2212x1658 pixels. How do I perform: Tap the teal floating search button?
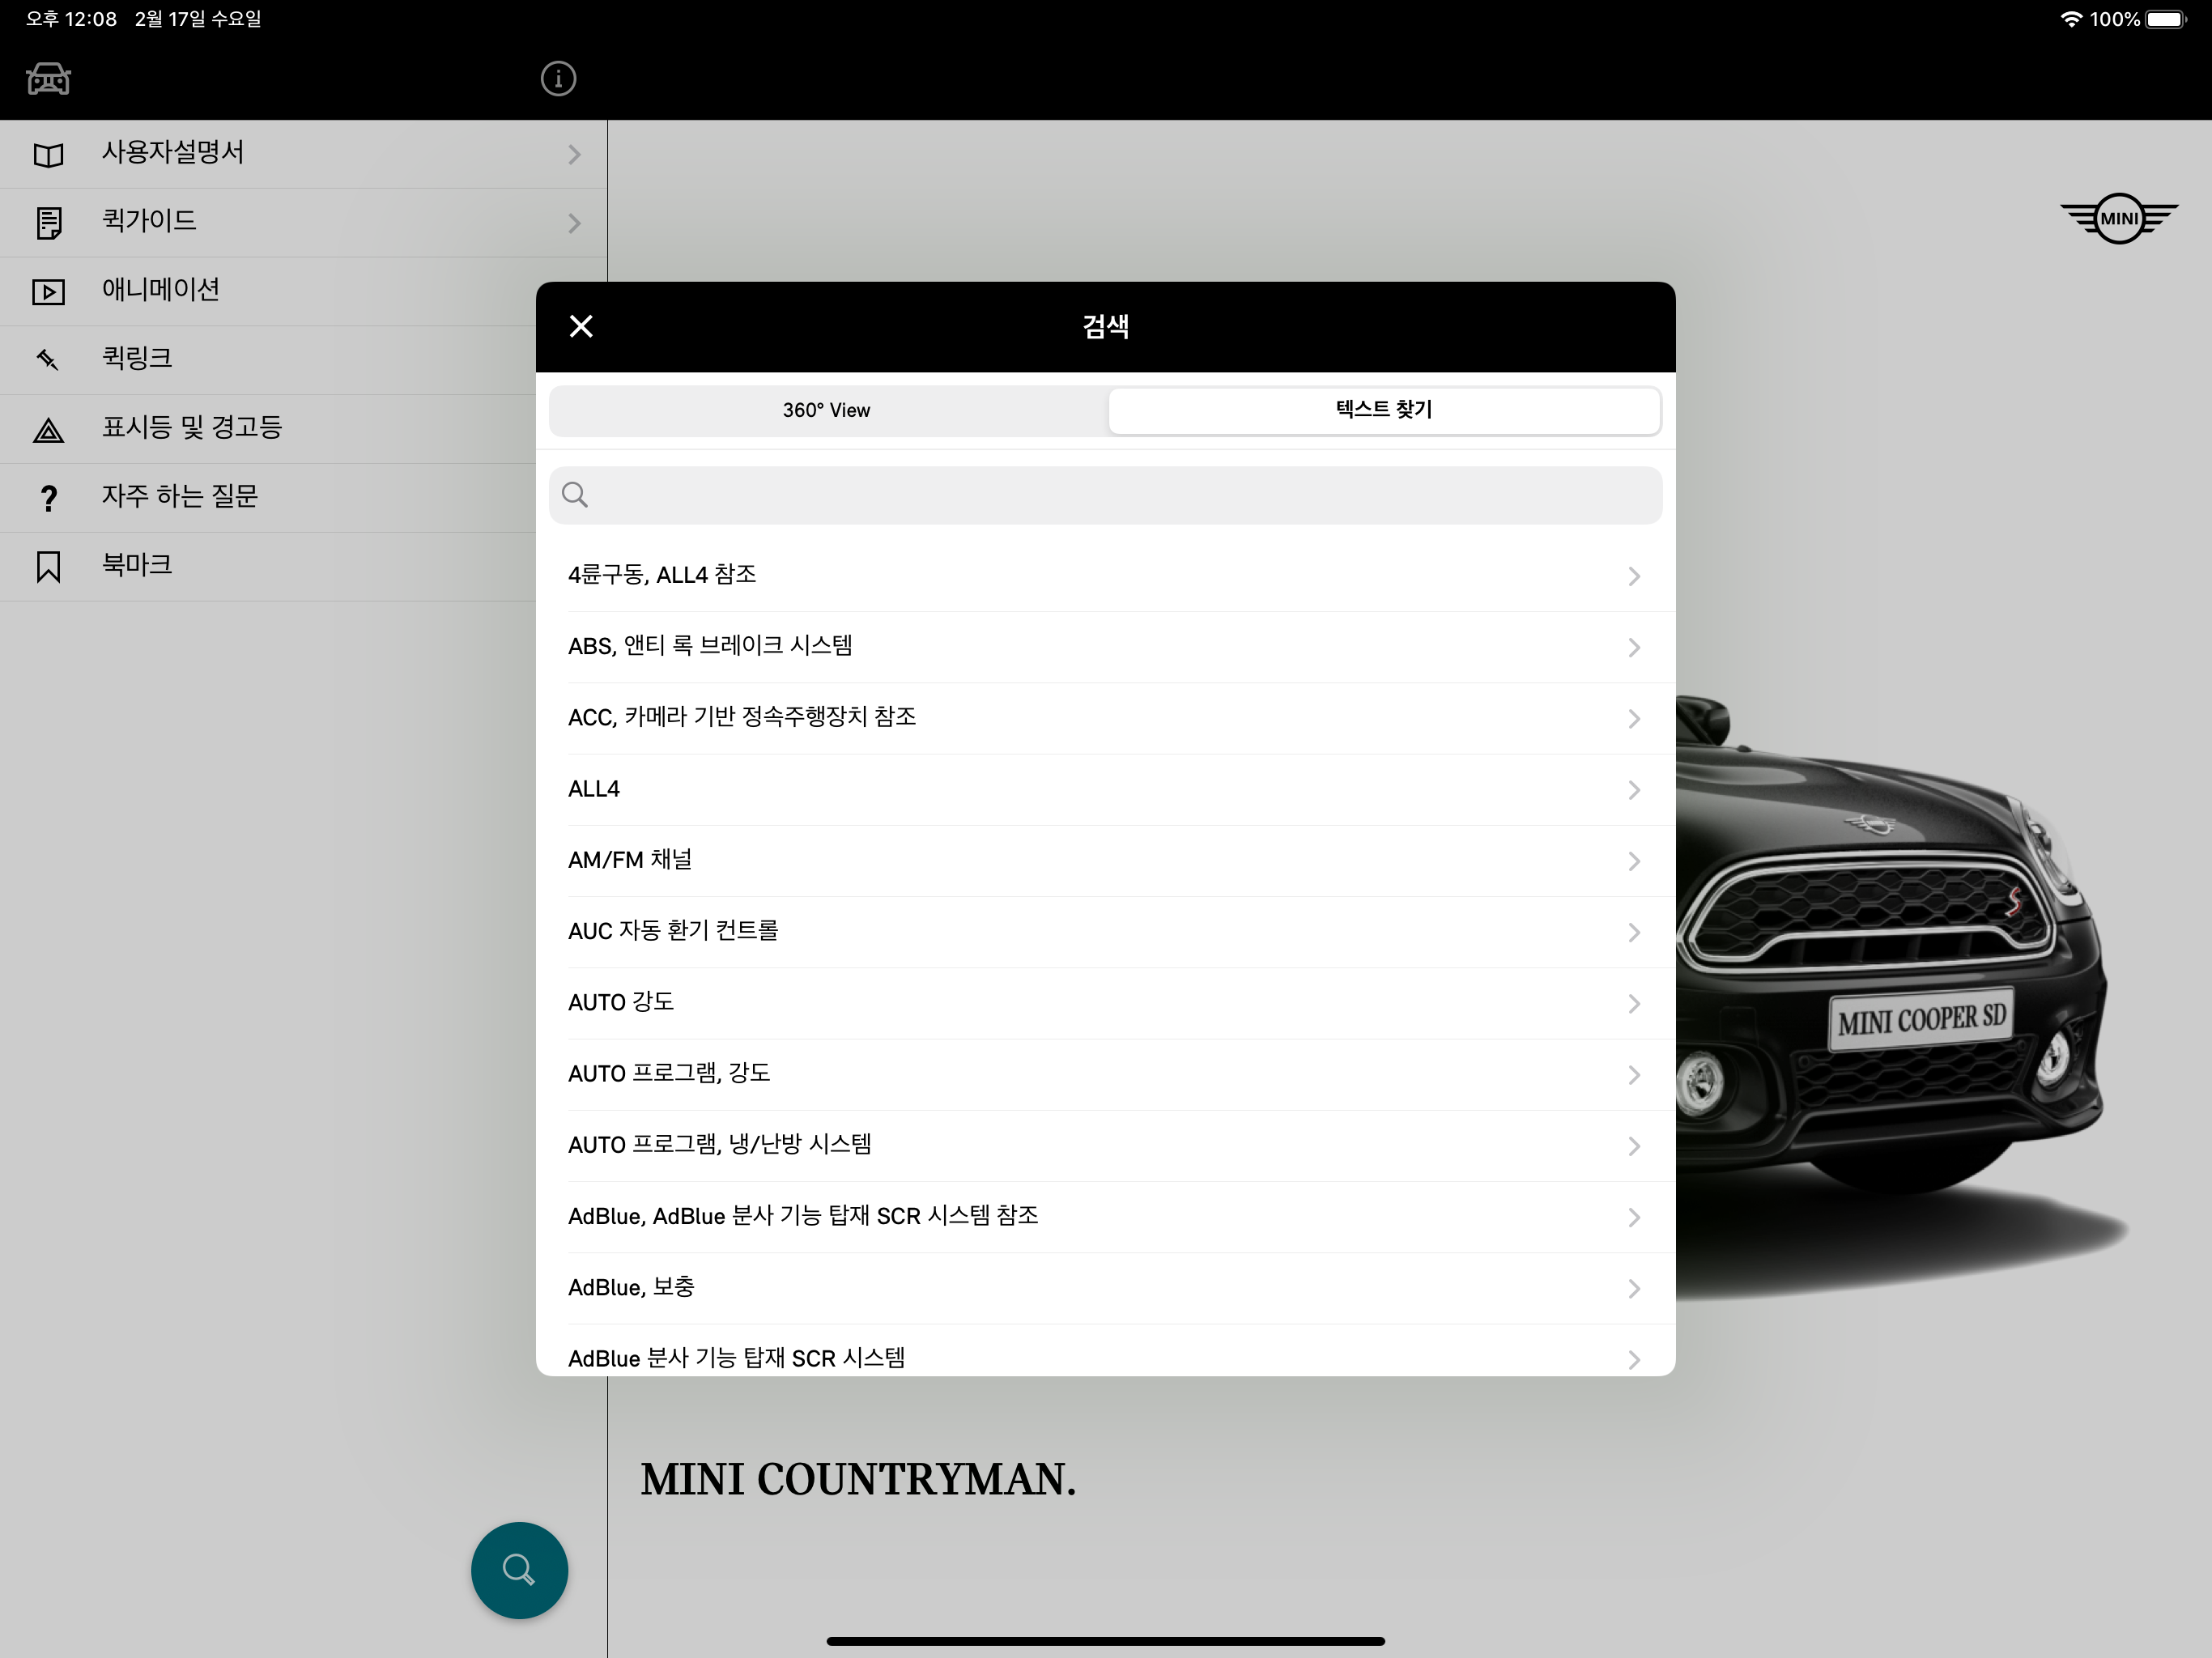518,1570
